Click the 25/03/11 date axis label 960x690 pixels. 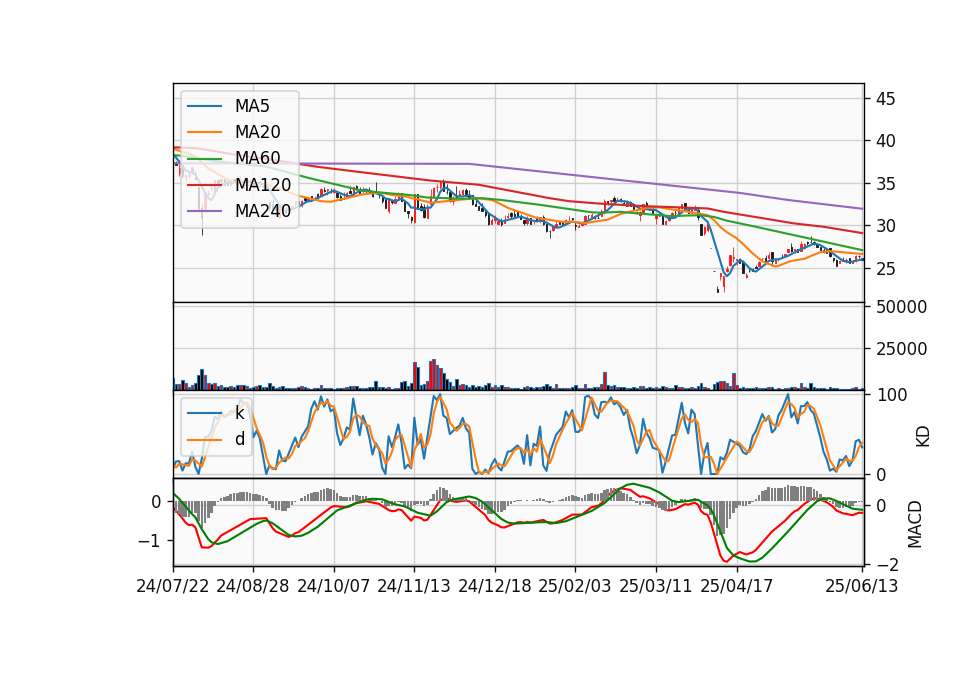(656, 586)
